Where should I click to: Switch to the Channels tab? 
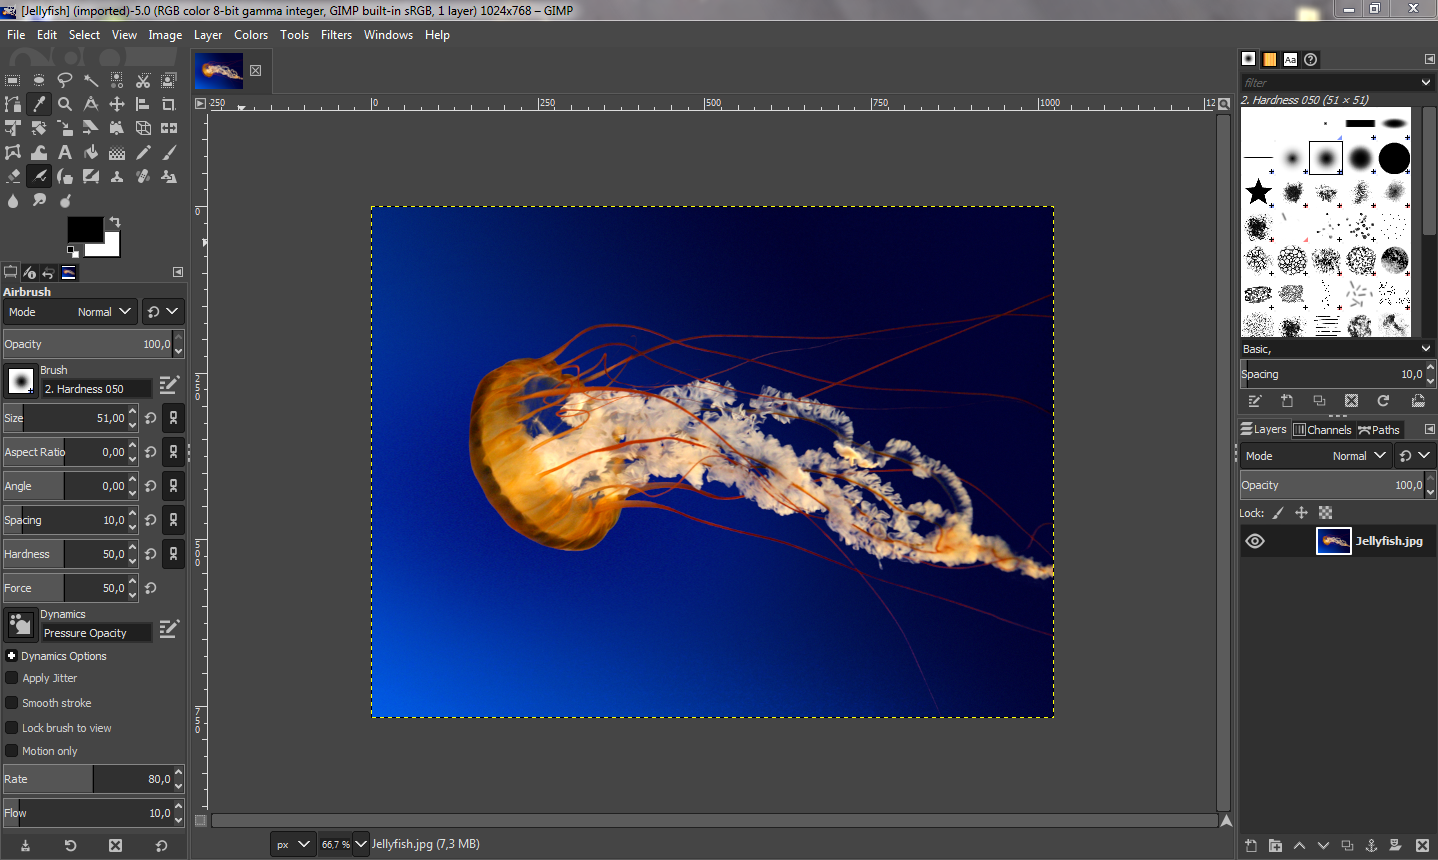coord(1322,430)
